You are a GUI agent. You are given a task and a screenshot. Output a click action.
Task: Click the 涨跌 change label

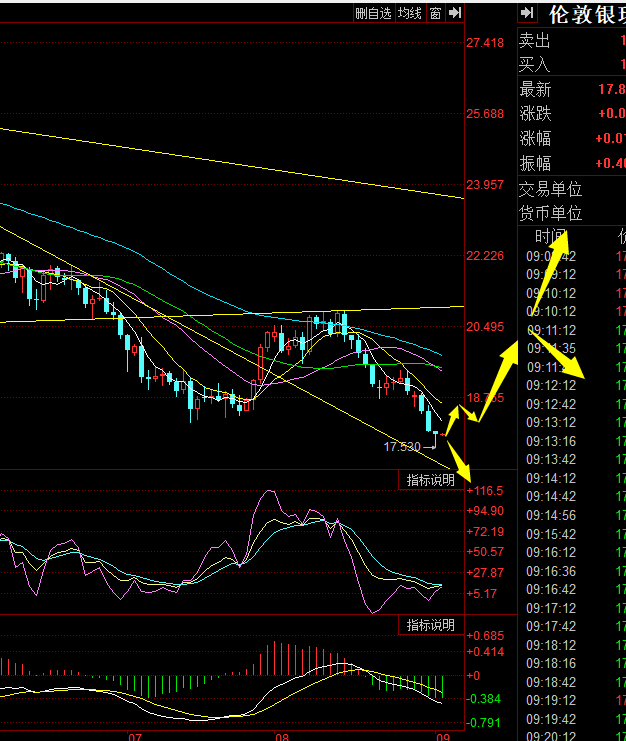click(x=535, y=114)
